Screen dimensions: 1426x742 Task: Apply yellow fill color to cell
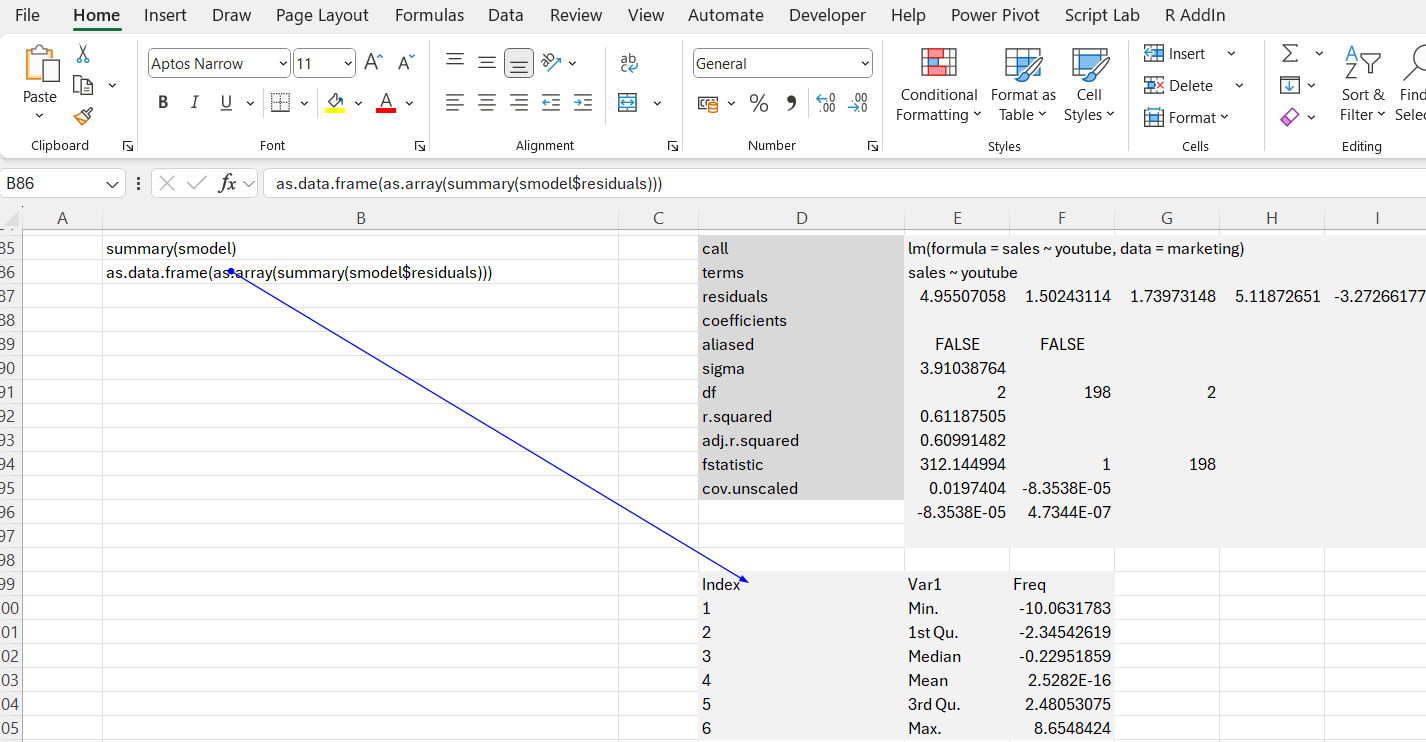[335, 103]
